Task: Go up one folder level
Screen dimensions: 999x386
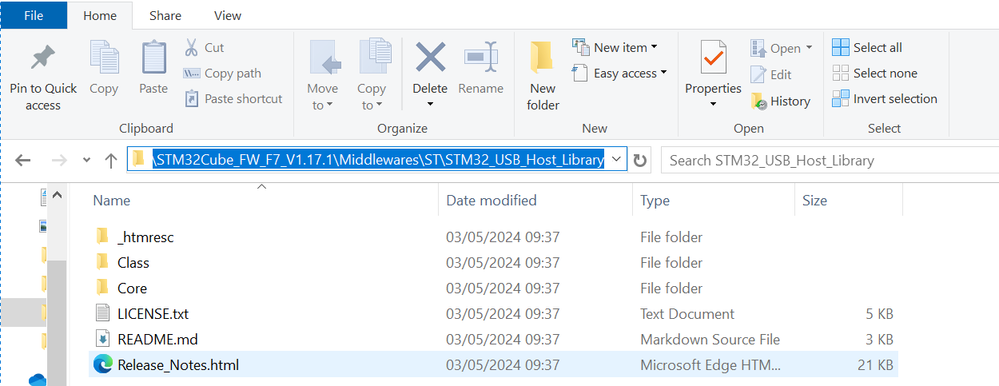Action: pos(111,161)
